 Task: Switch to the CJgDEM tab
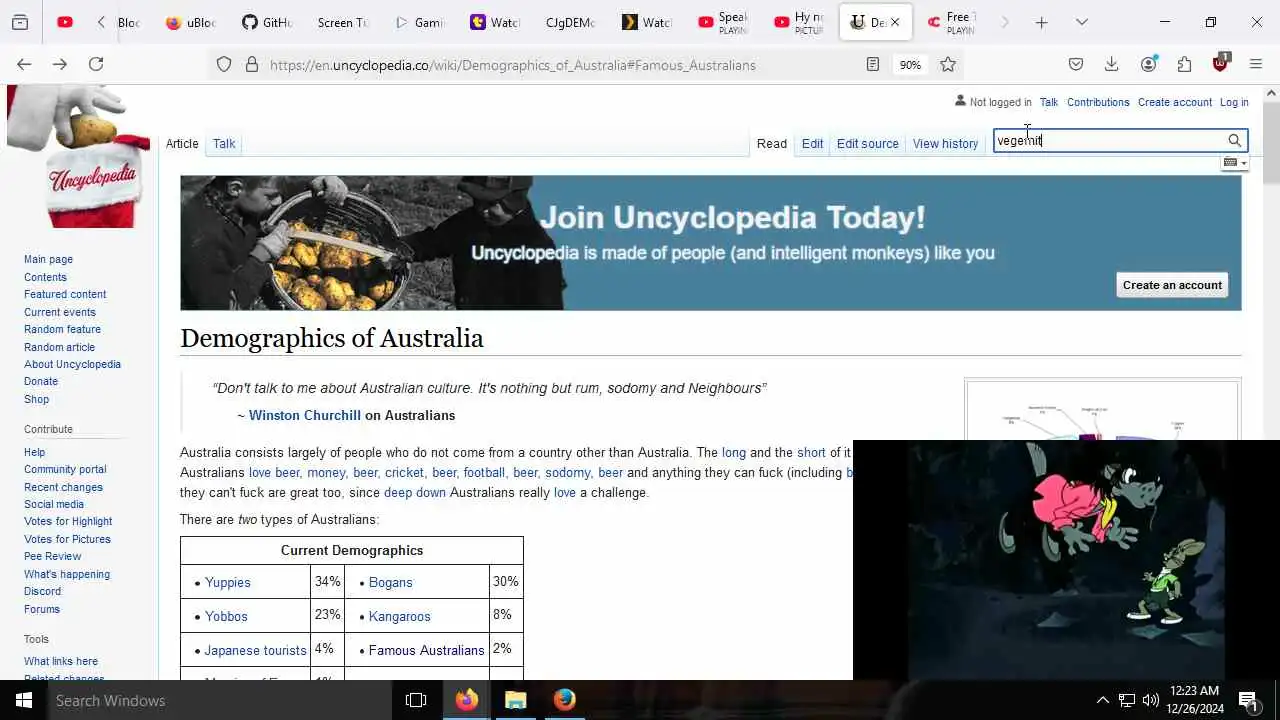570,22
